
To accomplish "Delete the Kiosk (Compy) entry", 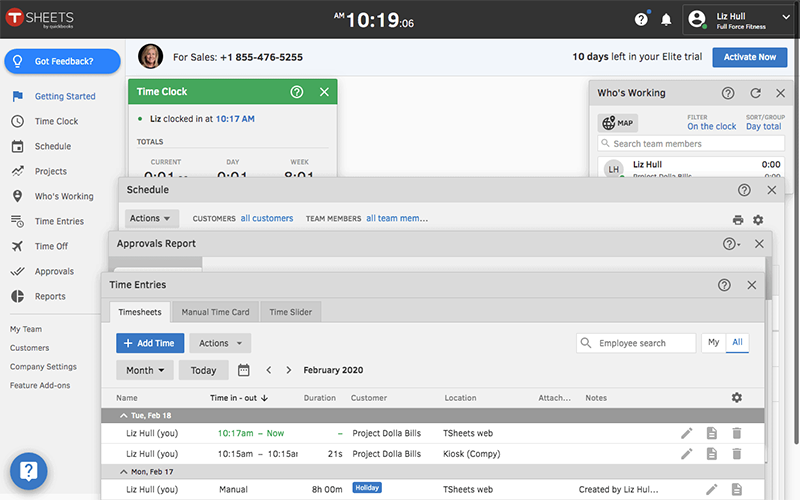I will [x=737, y=454].
